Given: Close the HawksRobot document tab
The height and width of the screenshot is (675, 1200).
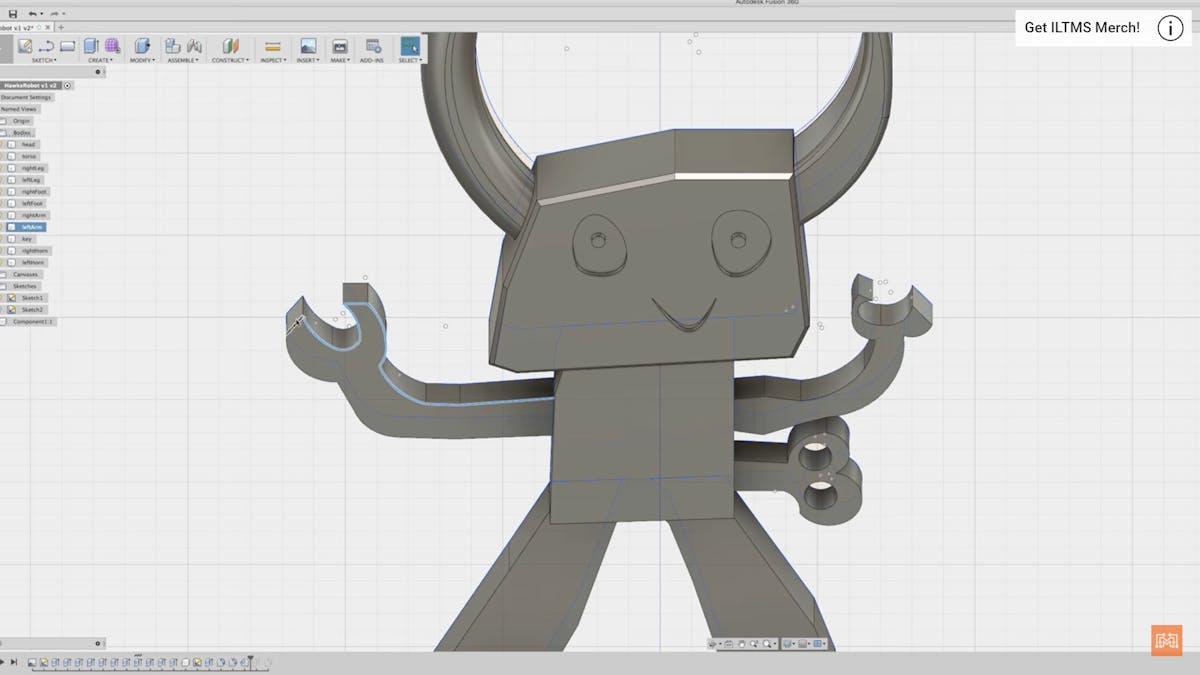Looking at the screenshot, I should point(48,27).
